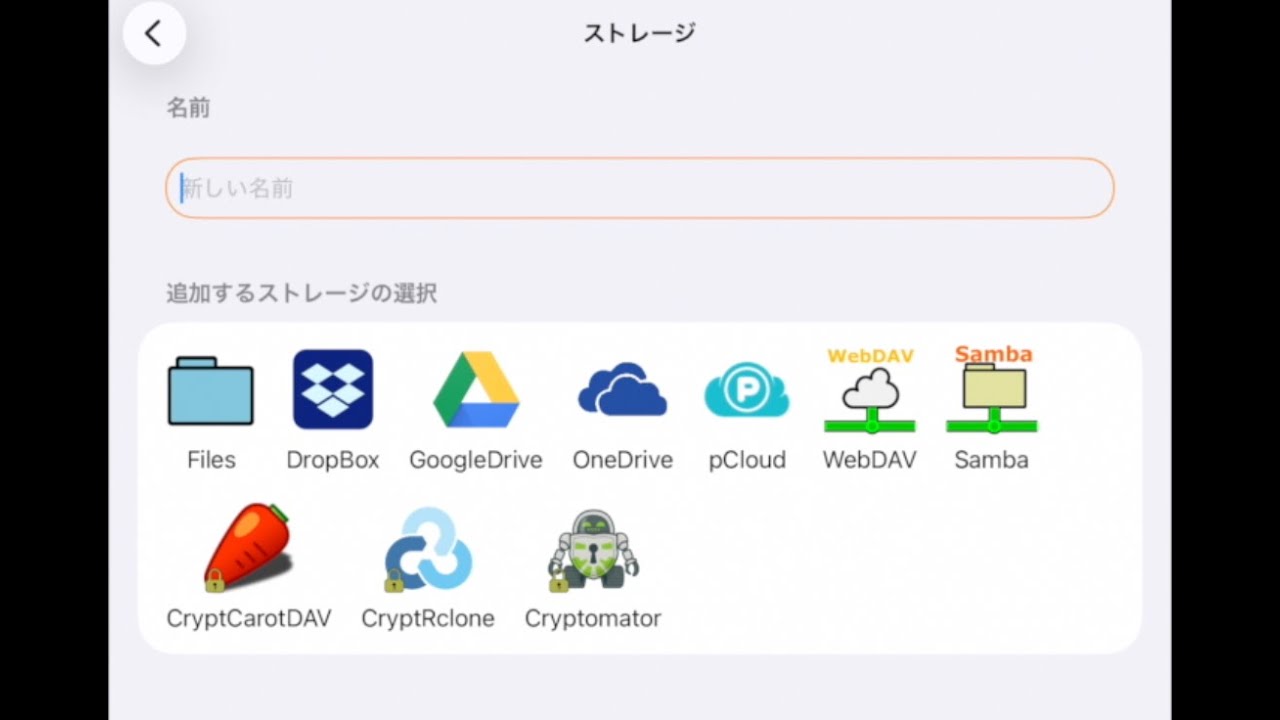The width and height of the screenshot is (1280, 720).
Task: Select the WebDAV network cloud icon
Action: pyautogui.click(x=870, y=390)
